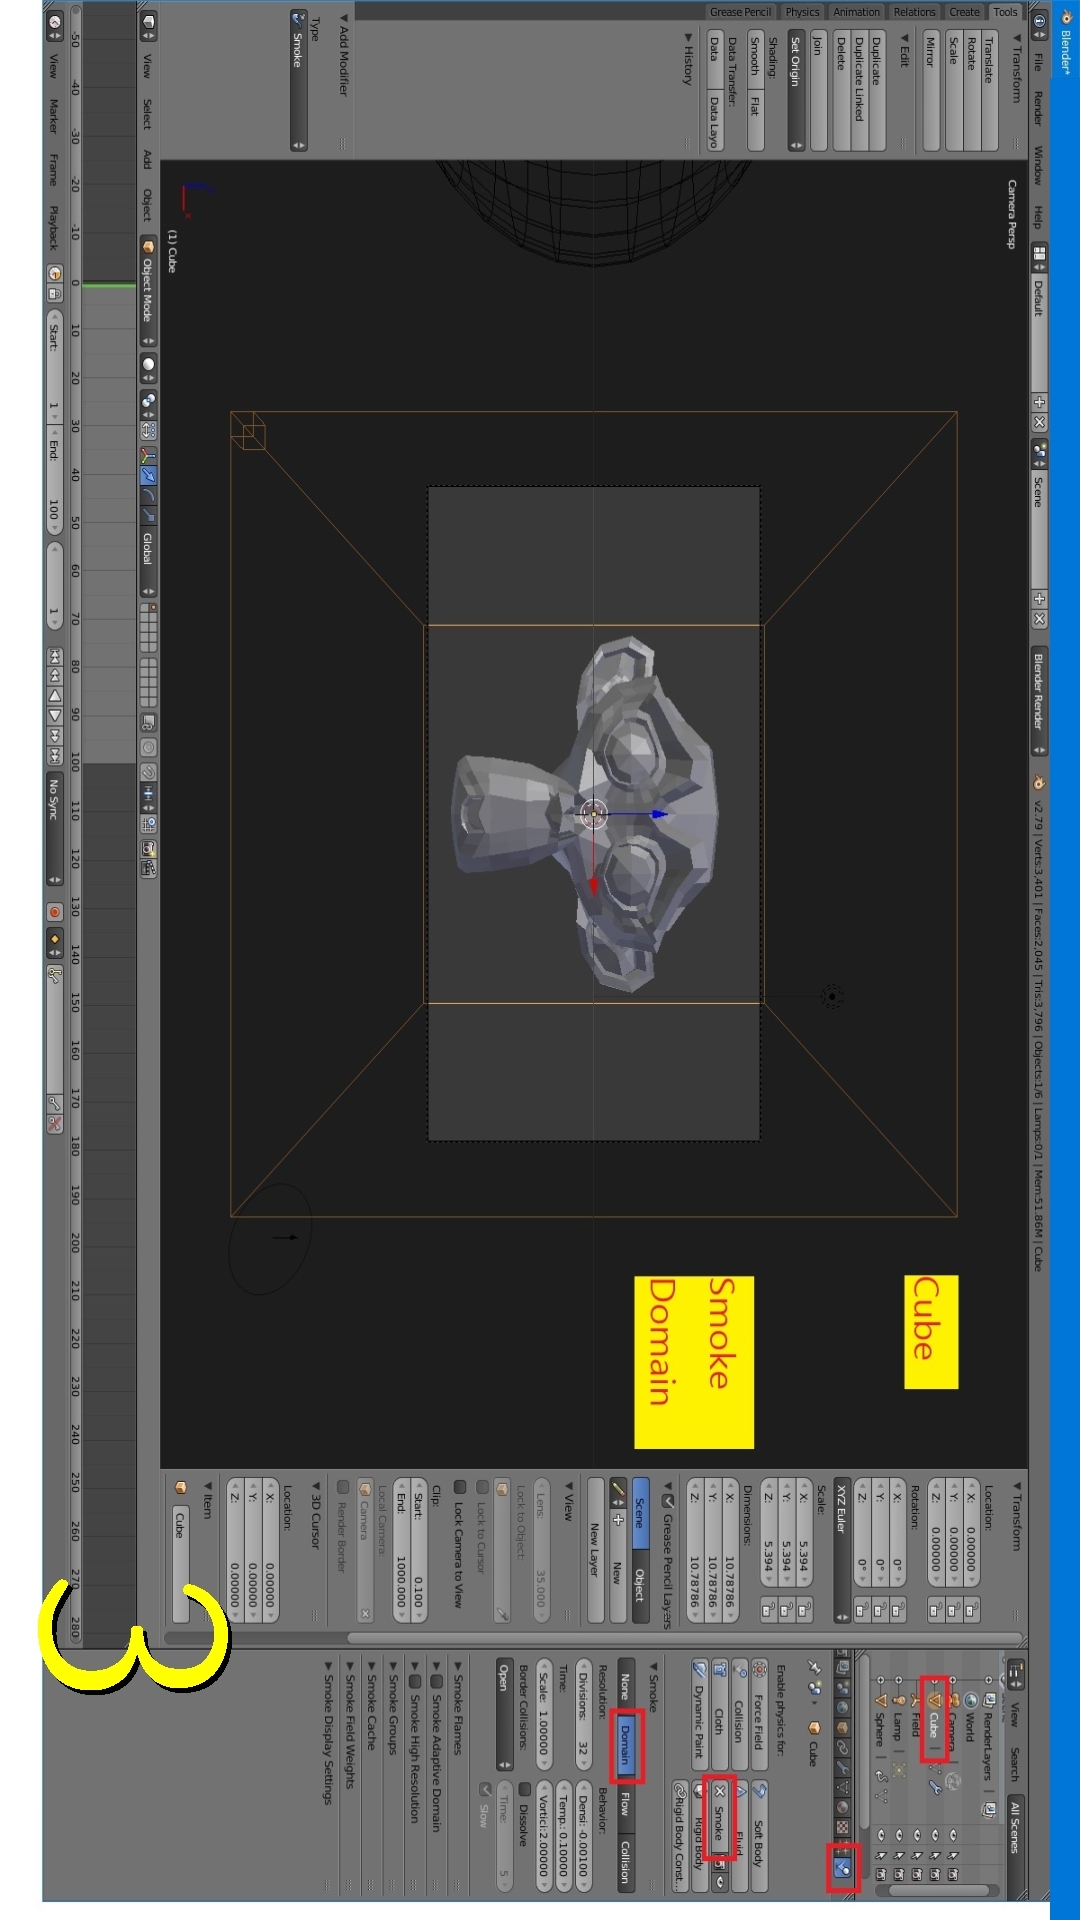The width and height of the screenshot is (1080, 1920).
Task: Enable Smoke High Resolution checkbox
Action: coord(415,1682)
